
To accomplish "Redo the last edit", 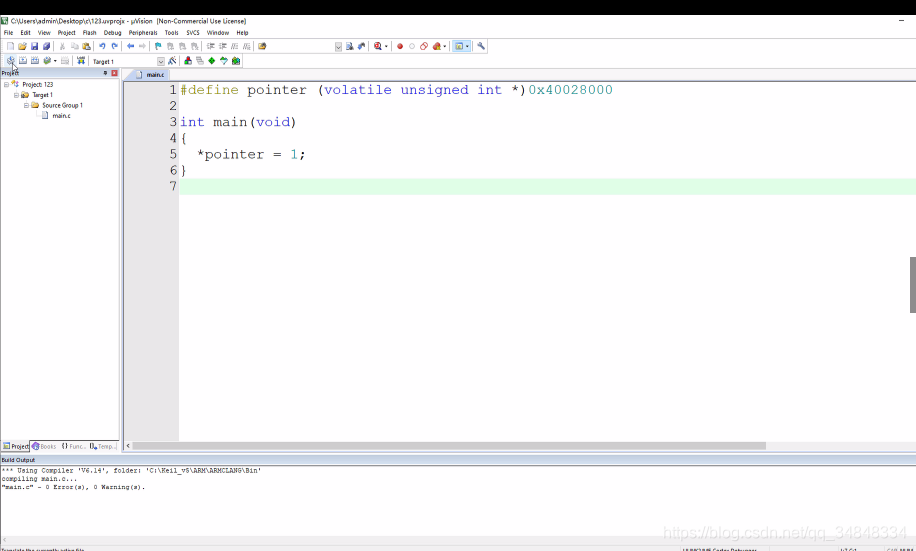I will [114, 46].
